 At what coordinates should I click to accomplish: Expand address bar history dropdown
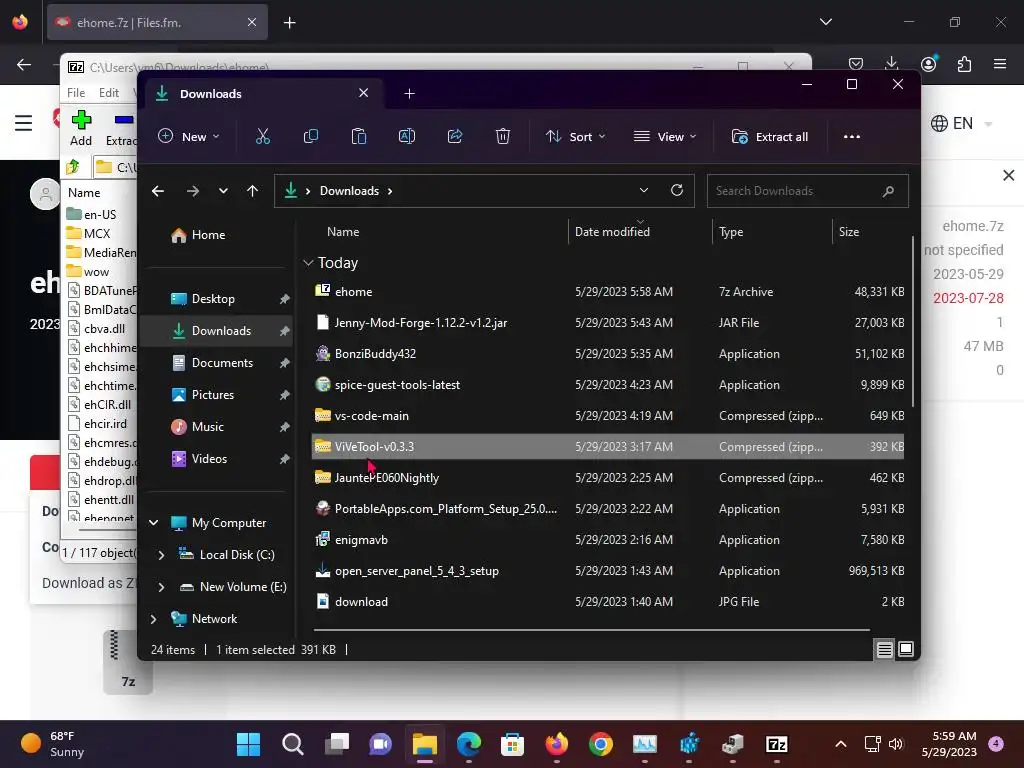coord(644,190)
